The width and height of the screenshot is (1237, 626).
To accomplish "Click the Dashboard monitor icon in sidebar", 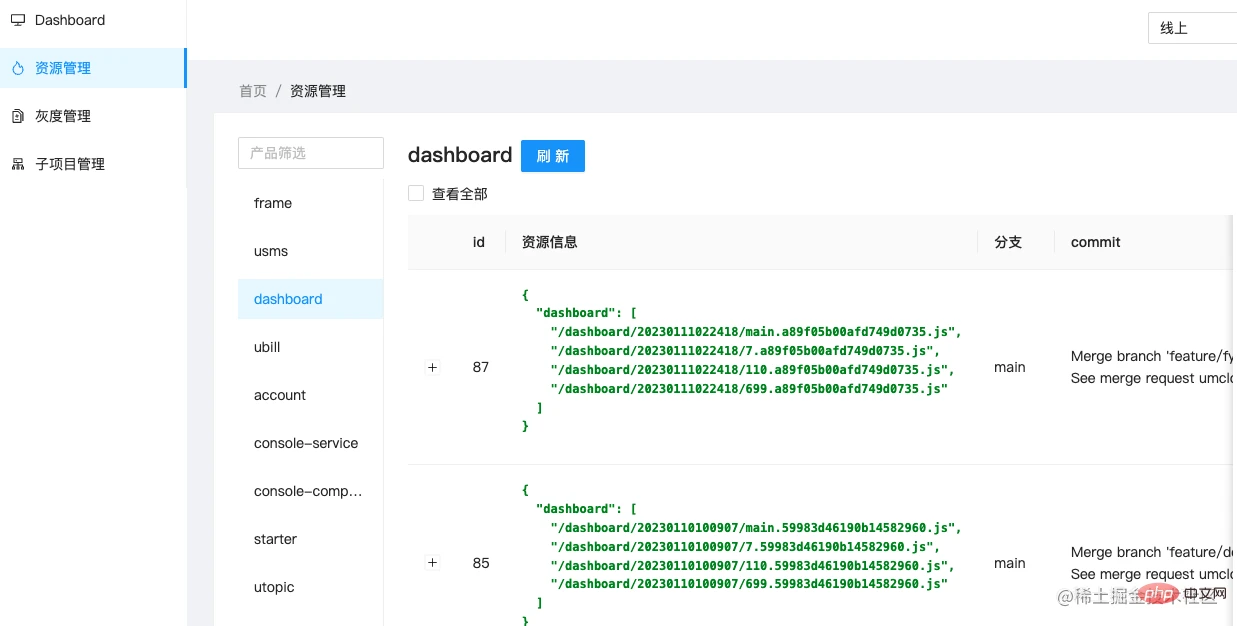I will [18, 20].
